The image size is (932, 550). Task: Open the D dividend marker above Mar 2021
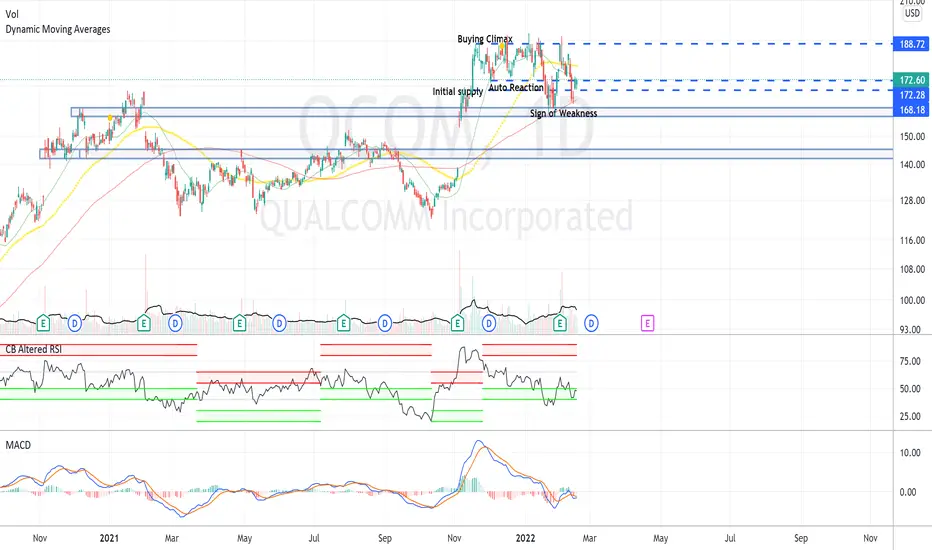click(x=175, y=323)
